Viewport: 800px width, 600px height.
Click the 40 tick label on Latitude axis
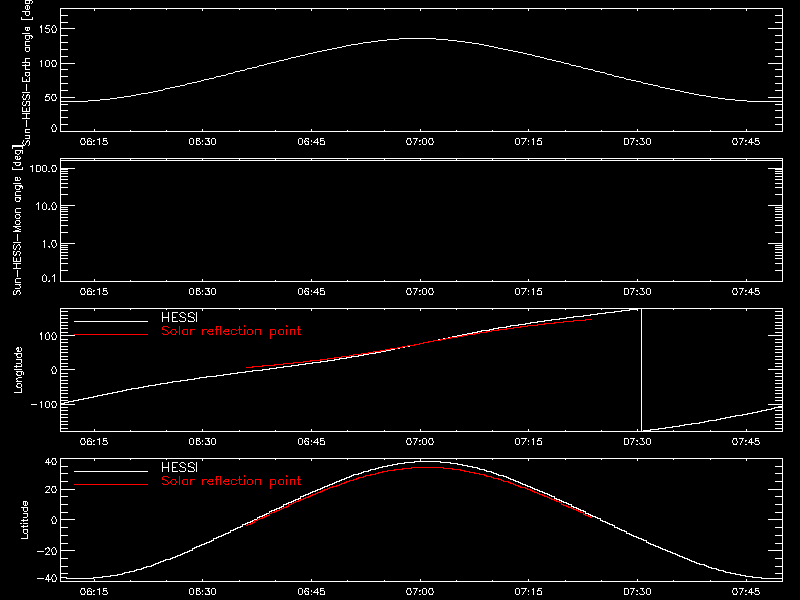(51, 462)
